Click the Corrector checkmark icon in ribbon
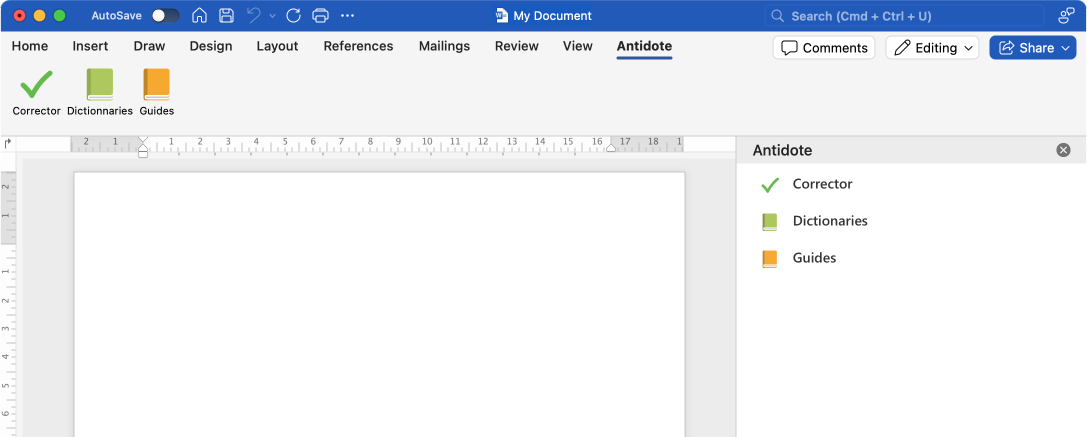Image resolution: width=1087 pixels, height=437 pixels. [x=36, y=85]
